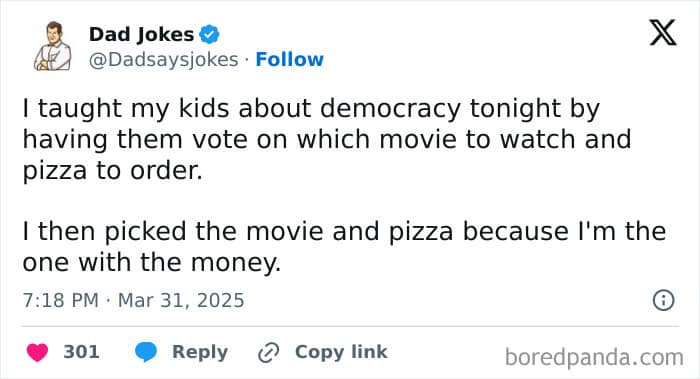This screenshot has width=700, height=379.
Task: Click the word 'money' ending the tweet
Action: [236, 262]
